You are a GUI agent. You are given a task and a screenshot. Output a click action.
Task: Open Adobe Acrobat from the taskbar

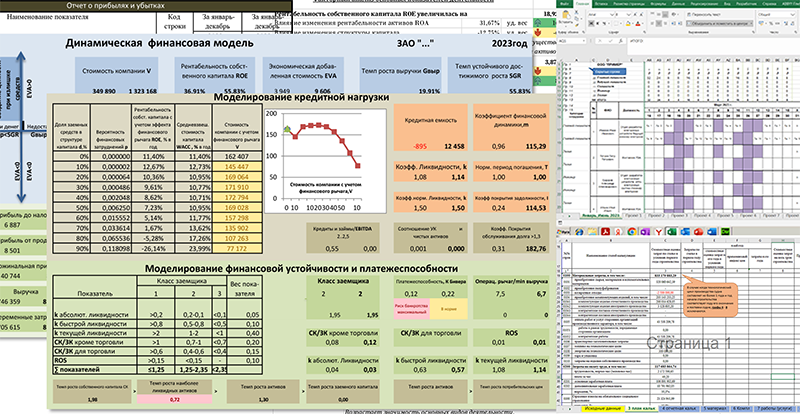[x=606, y=232]
